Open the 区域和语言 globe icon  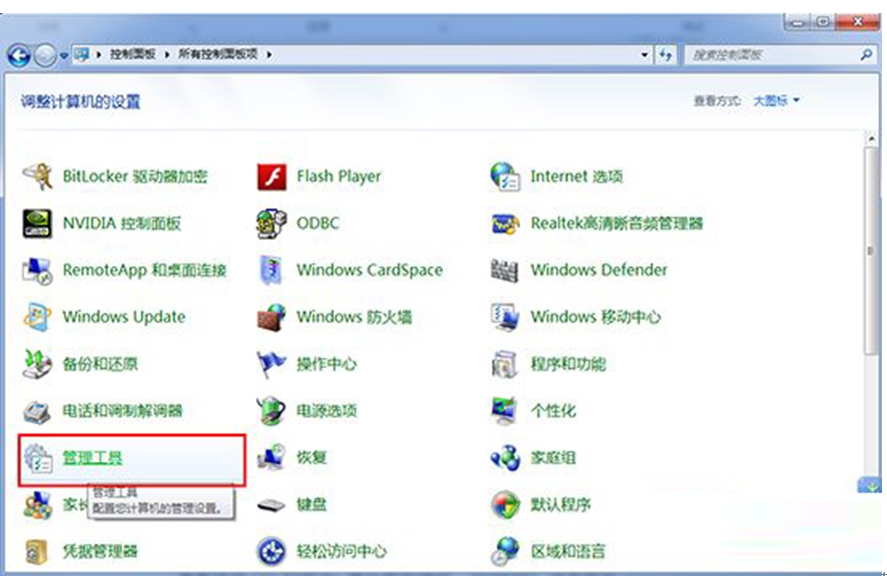pyautogui.click(x=505, y=552)
